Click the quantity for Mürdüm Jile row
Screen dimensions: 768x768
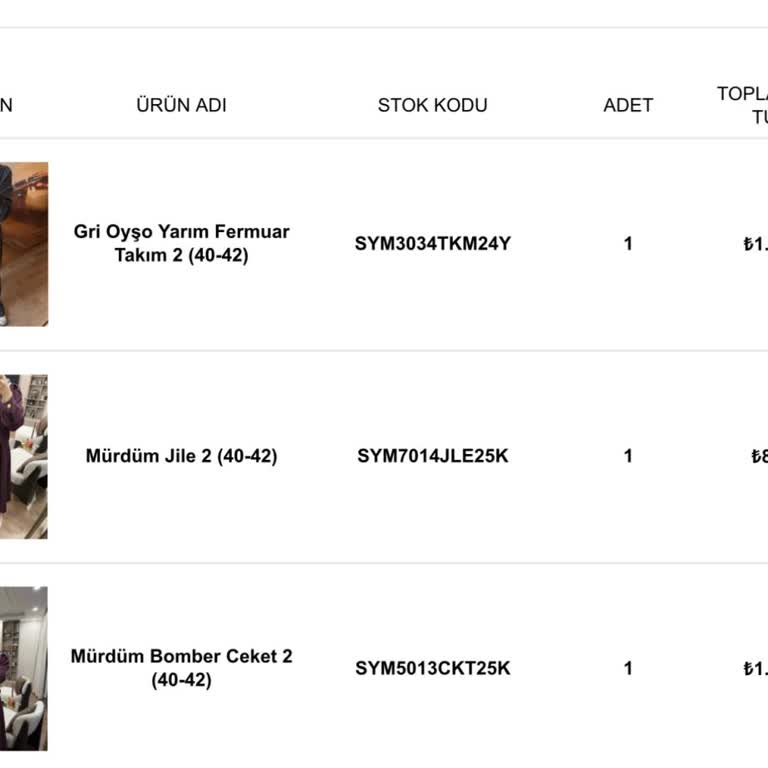tap(628, 456)
